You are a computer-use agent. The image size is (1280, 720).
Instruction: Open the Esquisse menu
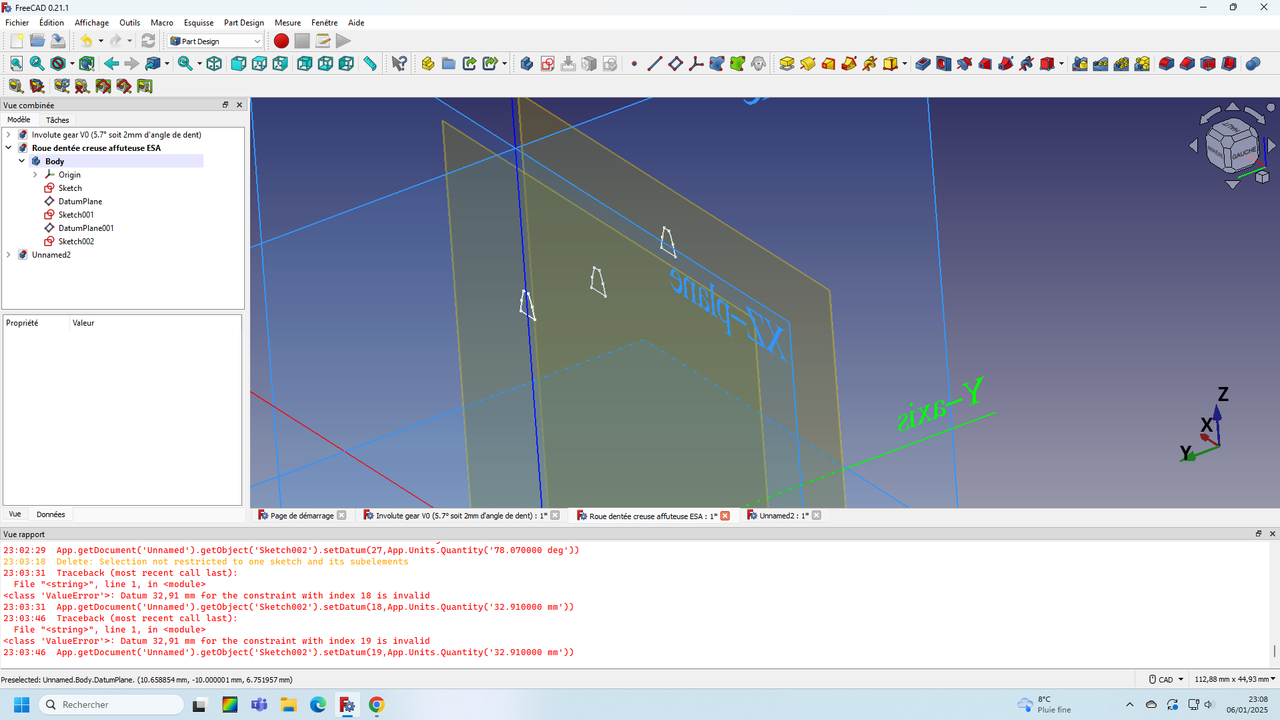click(x=198, y=22)
